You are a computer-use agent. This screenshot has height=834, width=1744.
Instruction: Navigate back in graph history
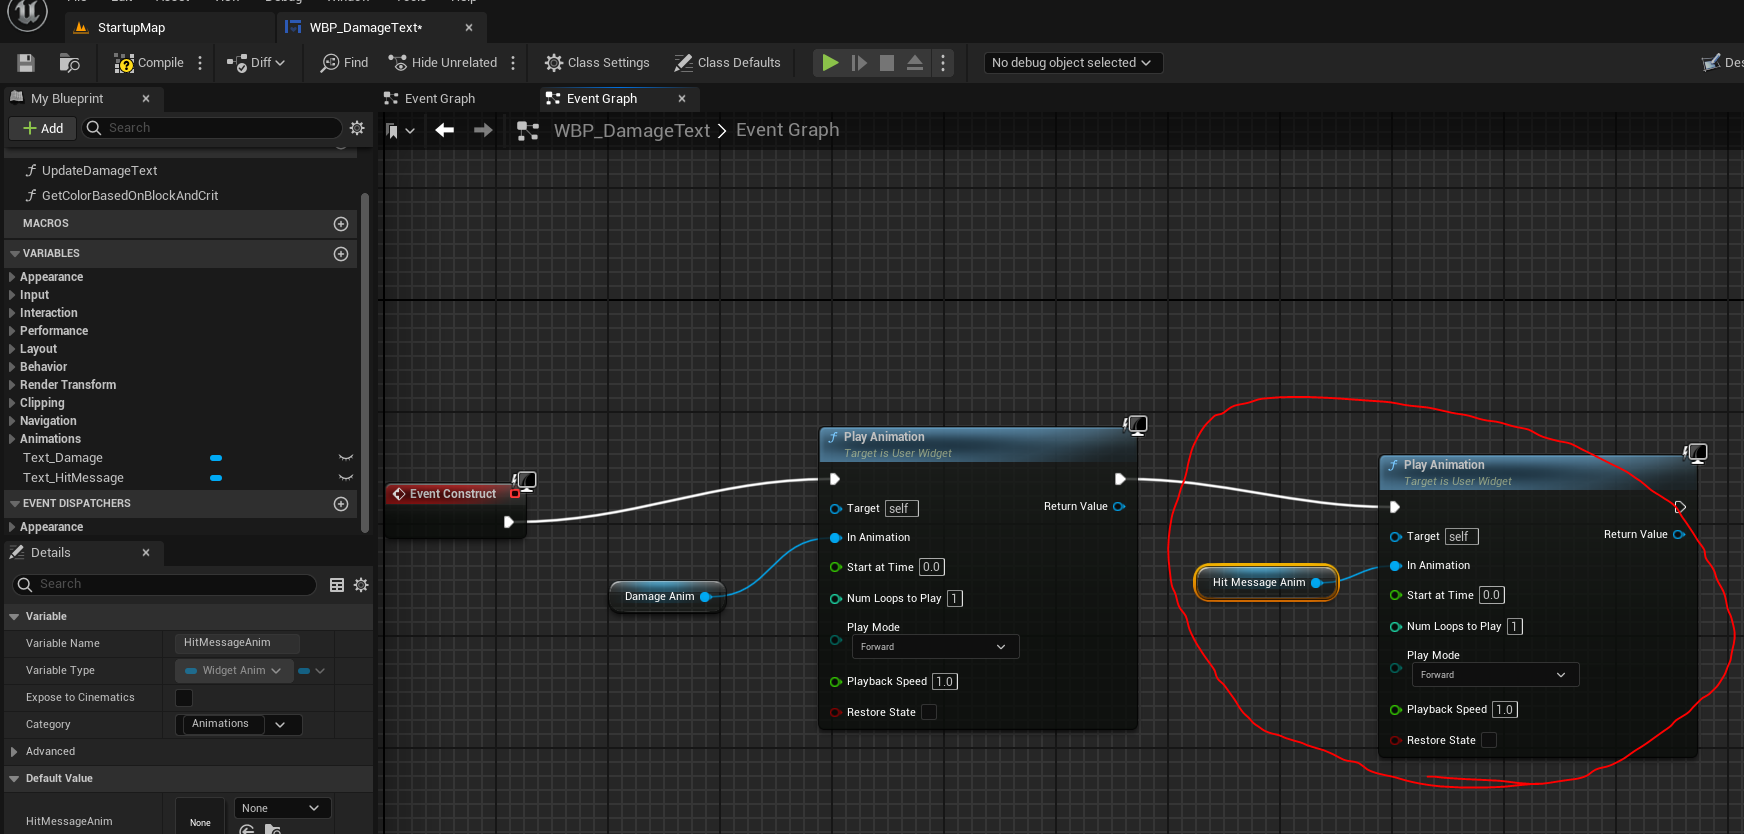[x=445, y=130]
